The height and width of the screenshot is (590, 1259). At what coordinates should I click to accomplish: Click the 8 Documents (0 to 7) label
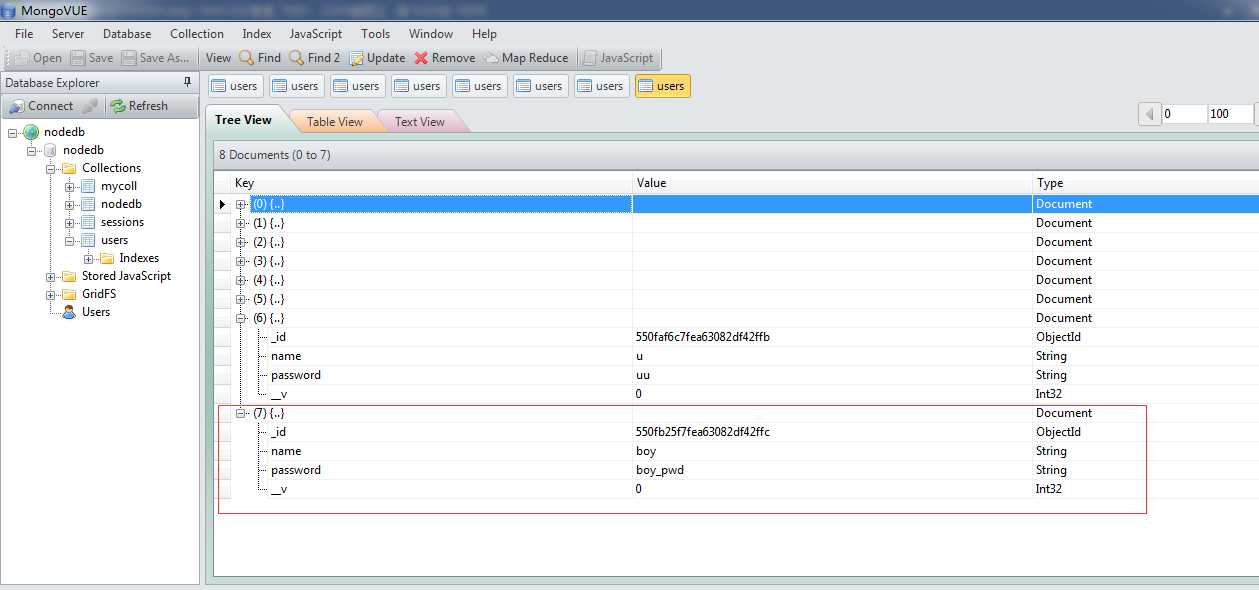click(274, 155)
